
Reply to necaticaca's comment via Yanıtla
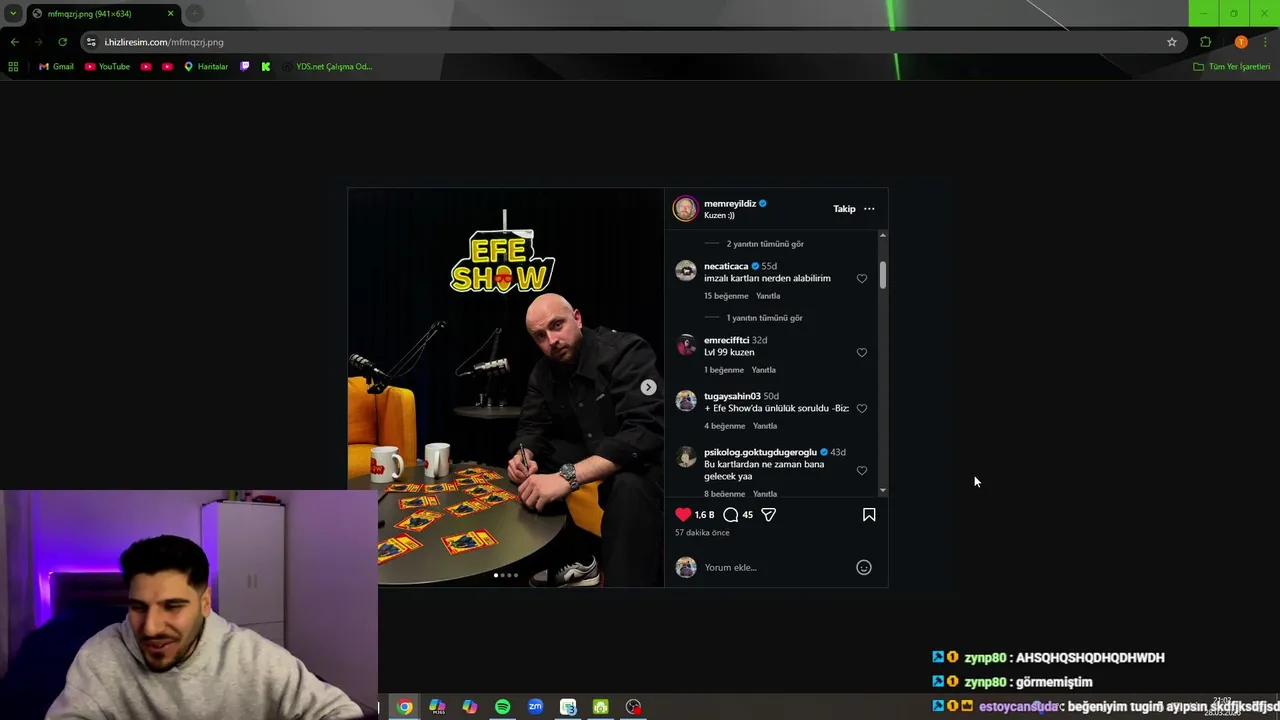pos(768,296)
